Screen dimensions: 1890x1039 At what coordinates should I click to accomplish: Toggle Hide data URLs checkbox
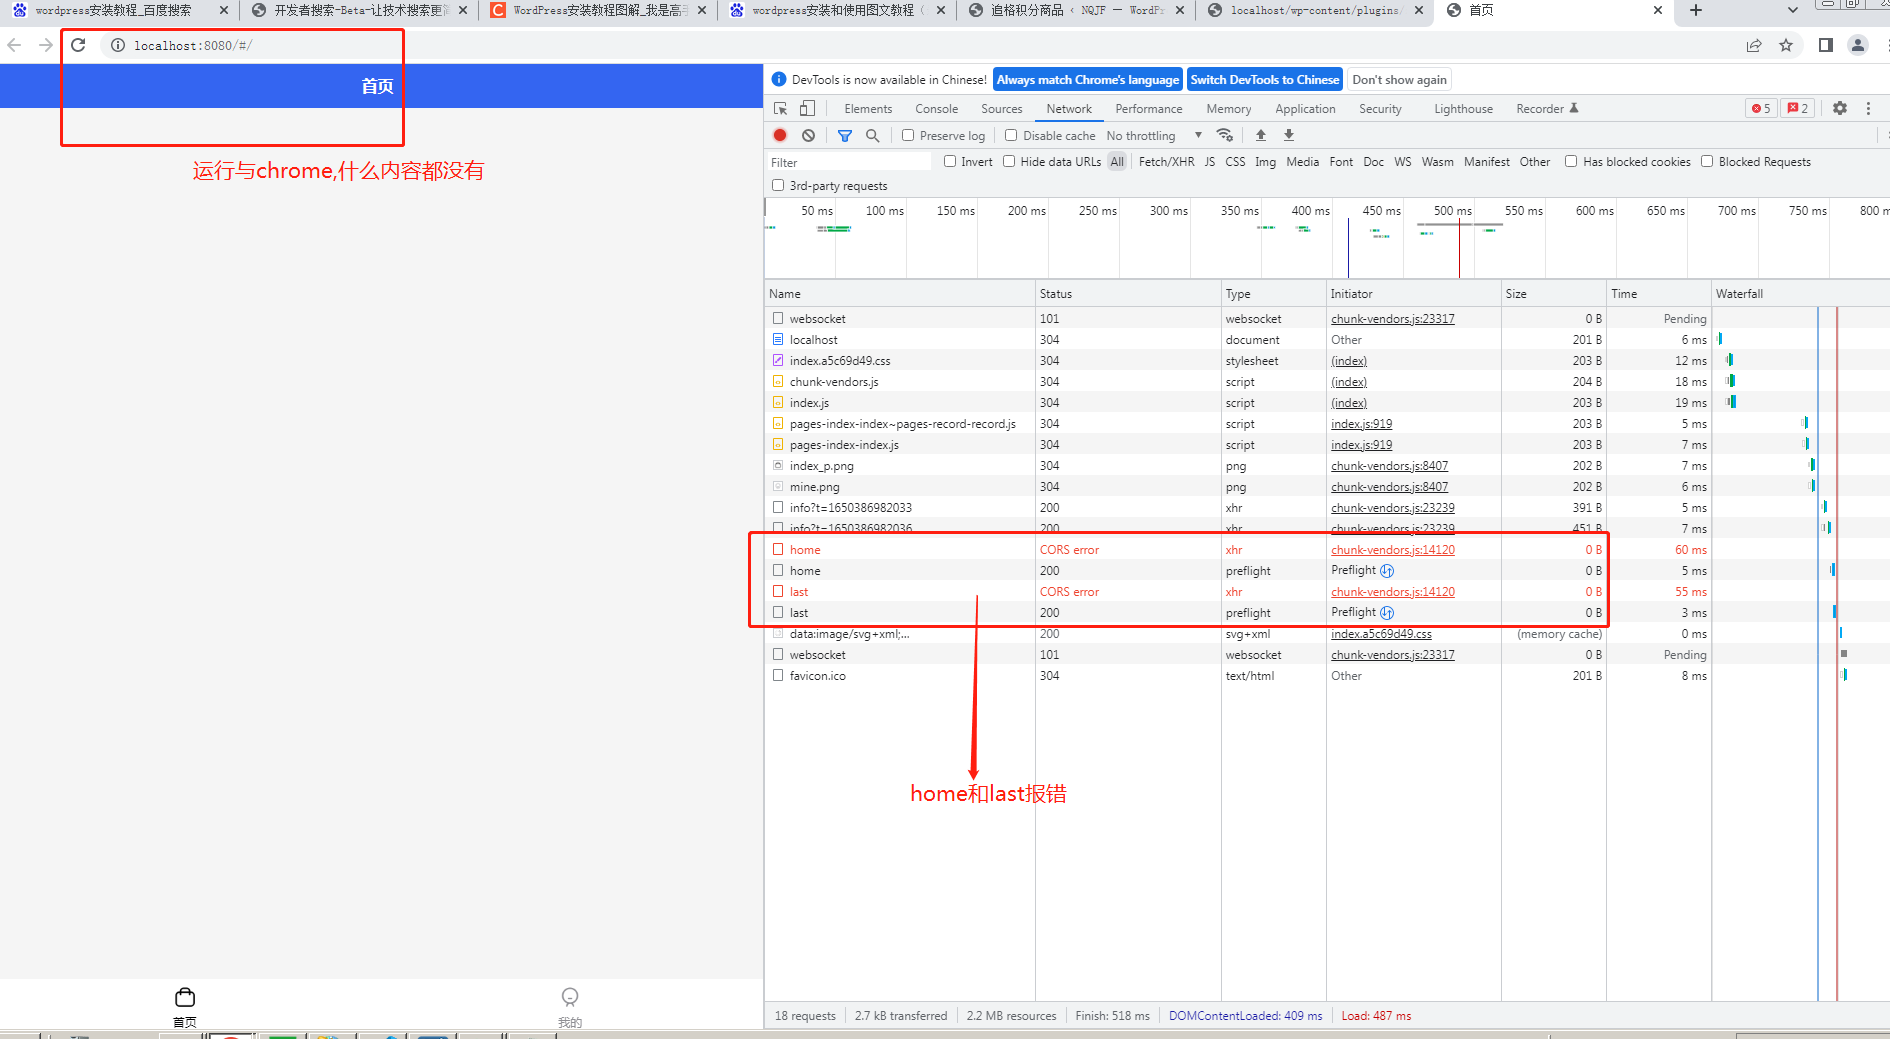[1009, 161]
